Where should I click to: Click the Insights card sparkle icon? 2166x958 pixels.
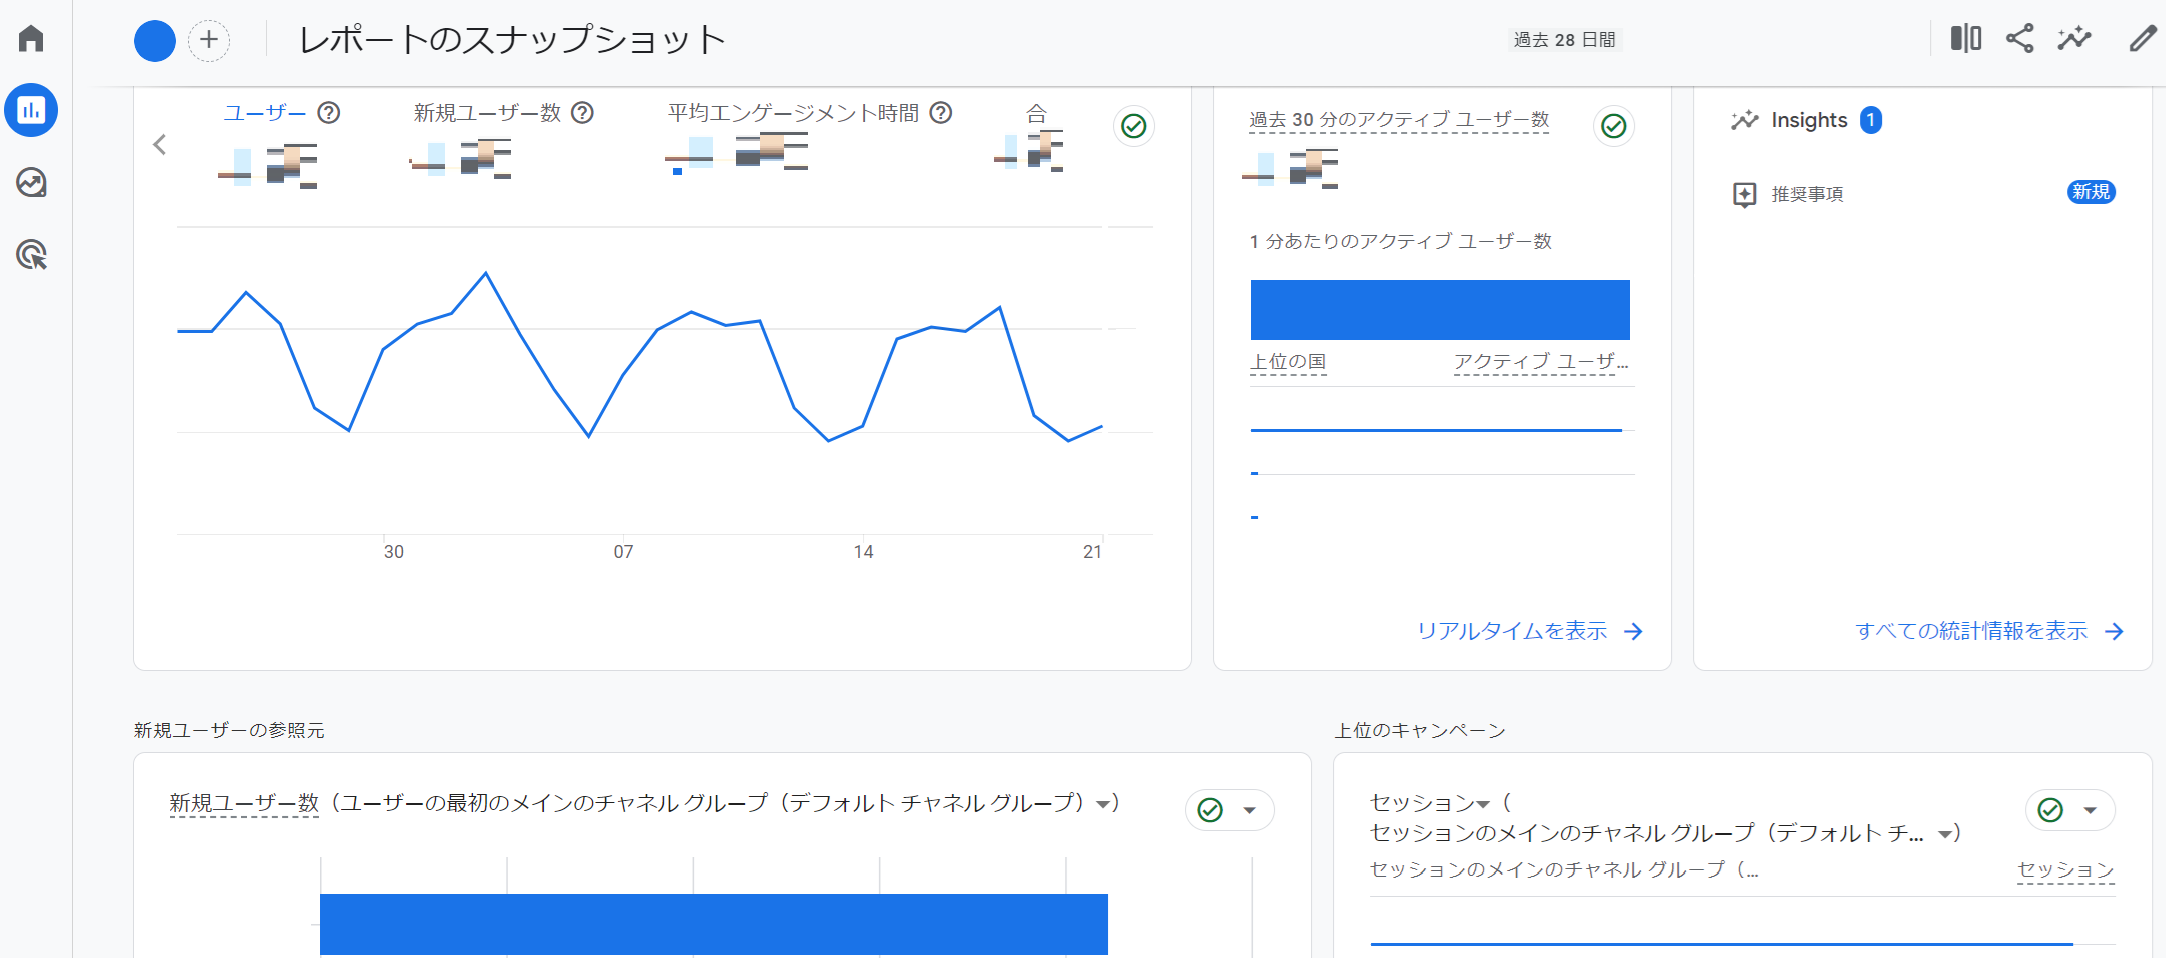click(x=1745, y=120)
